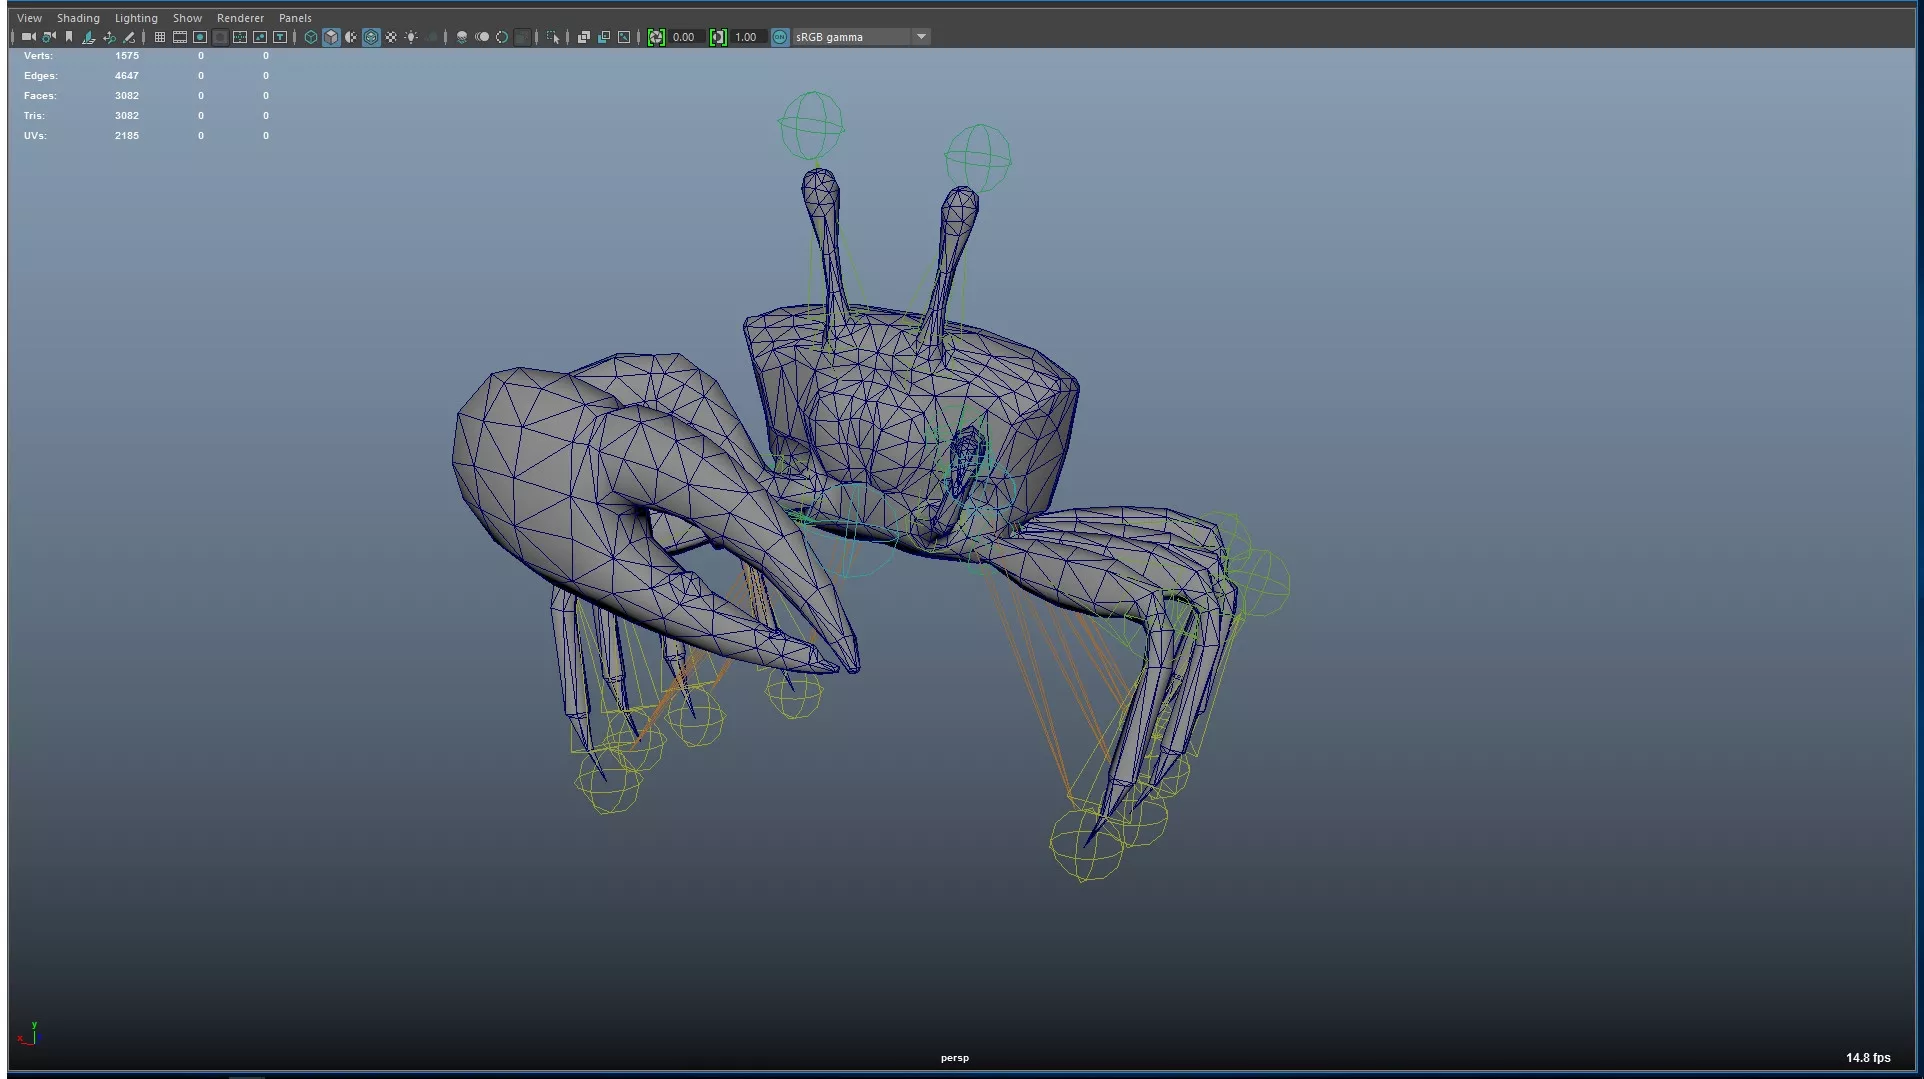Image resolution: width=1924 pixels, height=1079 pixels.
Task: Click the Isolate Select icon
Action: coord(553,37)
